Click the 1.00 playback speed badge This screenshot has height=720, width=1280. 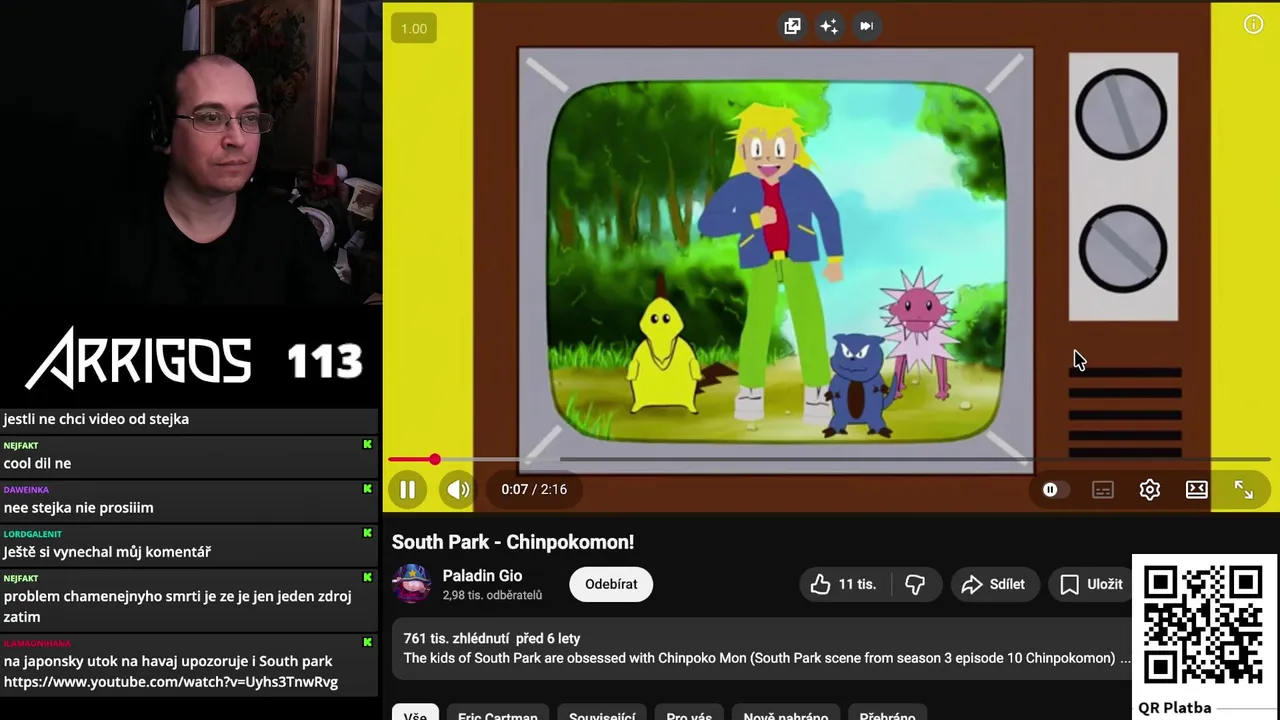click(x=414, y=28)
